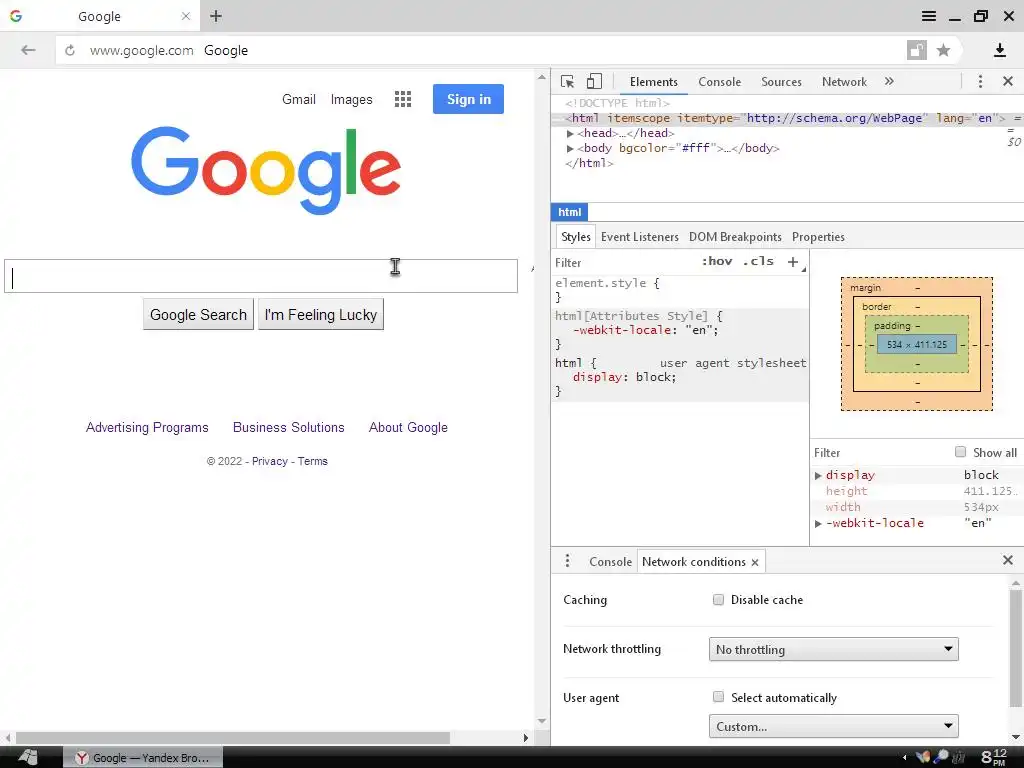This screenshot has width=1024, height=768.
Task: Click the browser back arrow
Action: click(x=27, y=50)
